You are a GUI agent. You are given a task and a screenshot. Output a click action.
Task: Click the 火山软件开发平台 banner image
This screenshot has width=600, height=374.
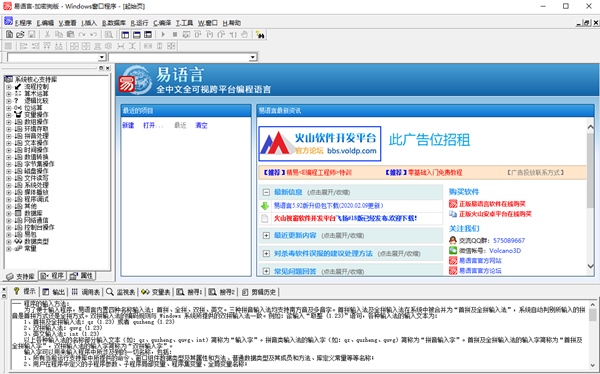point(320,144)
